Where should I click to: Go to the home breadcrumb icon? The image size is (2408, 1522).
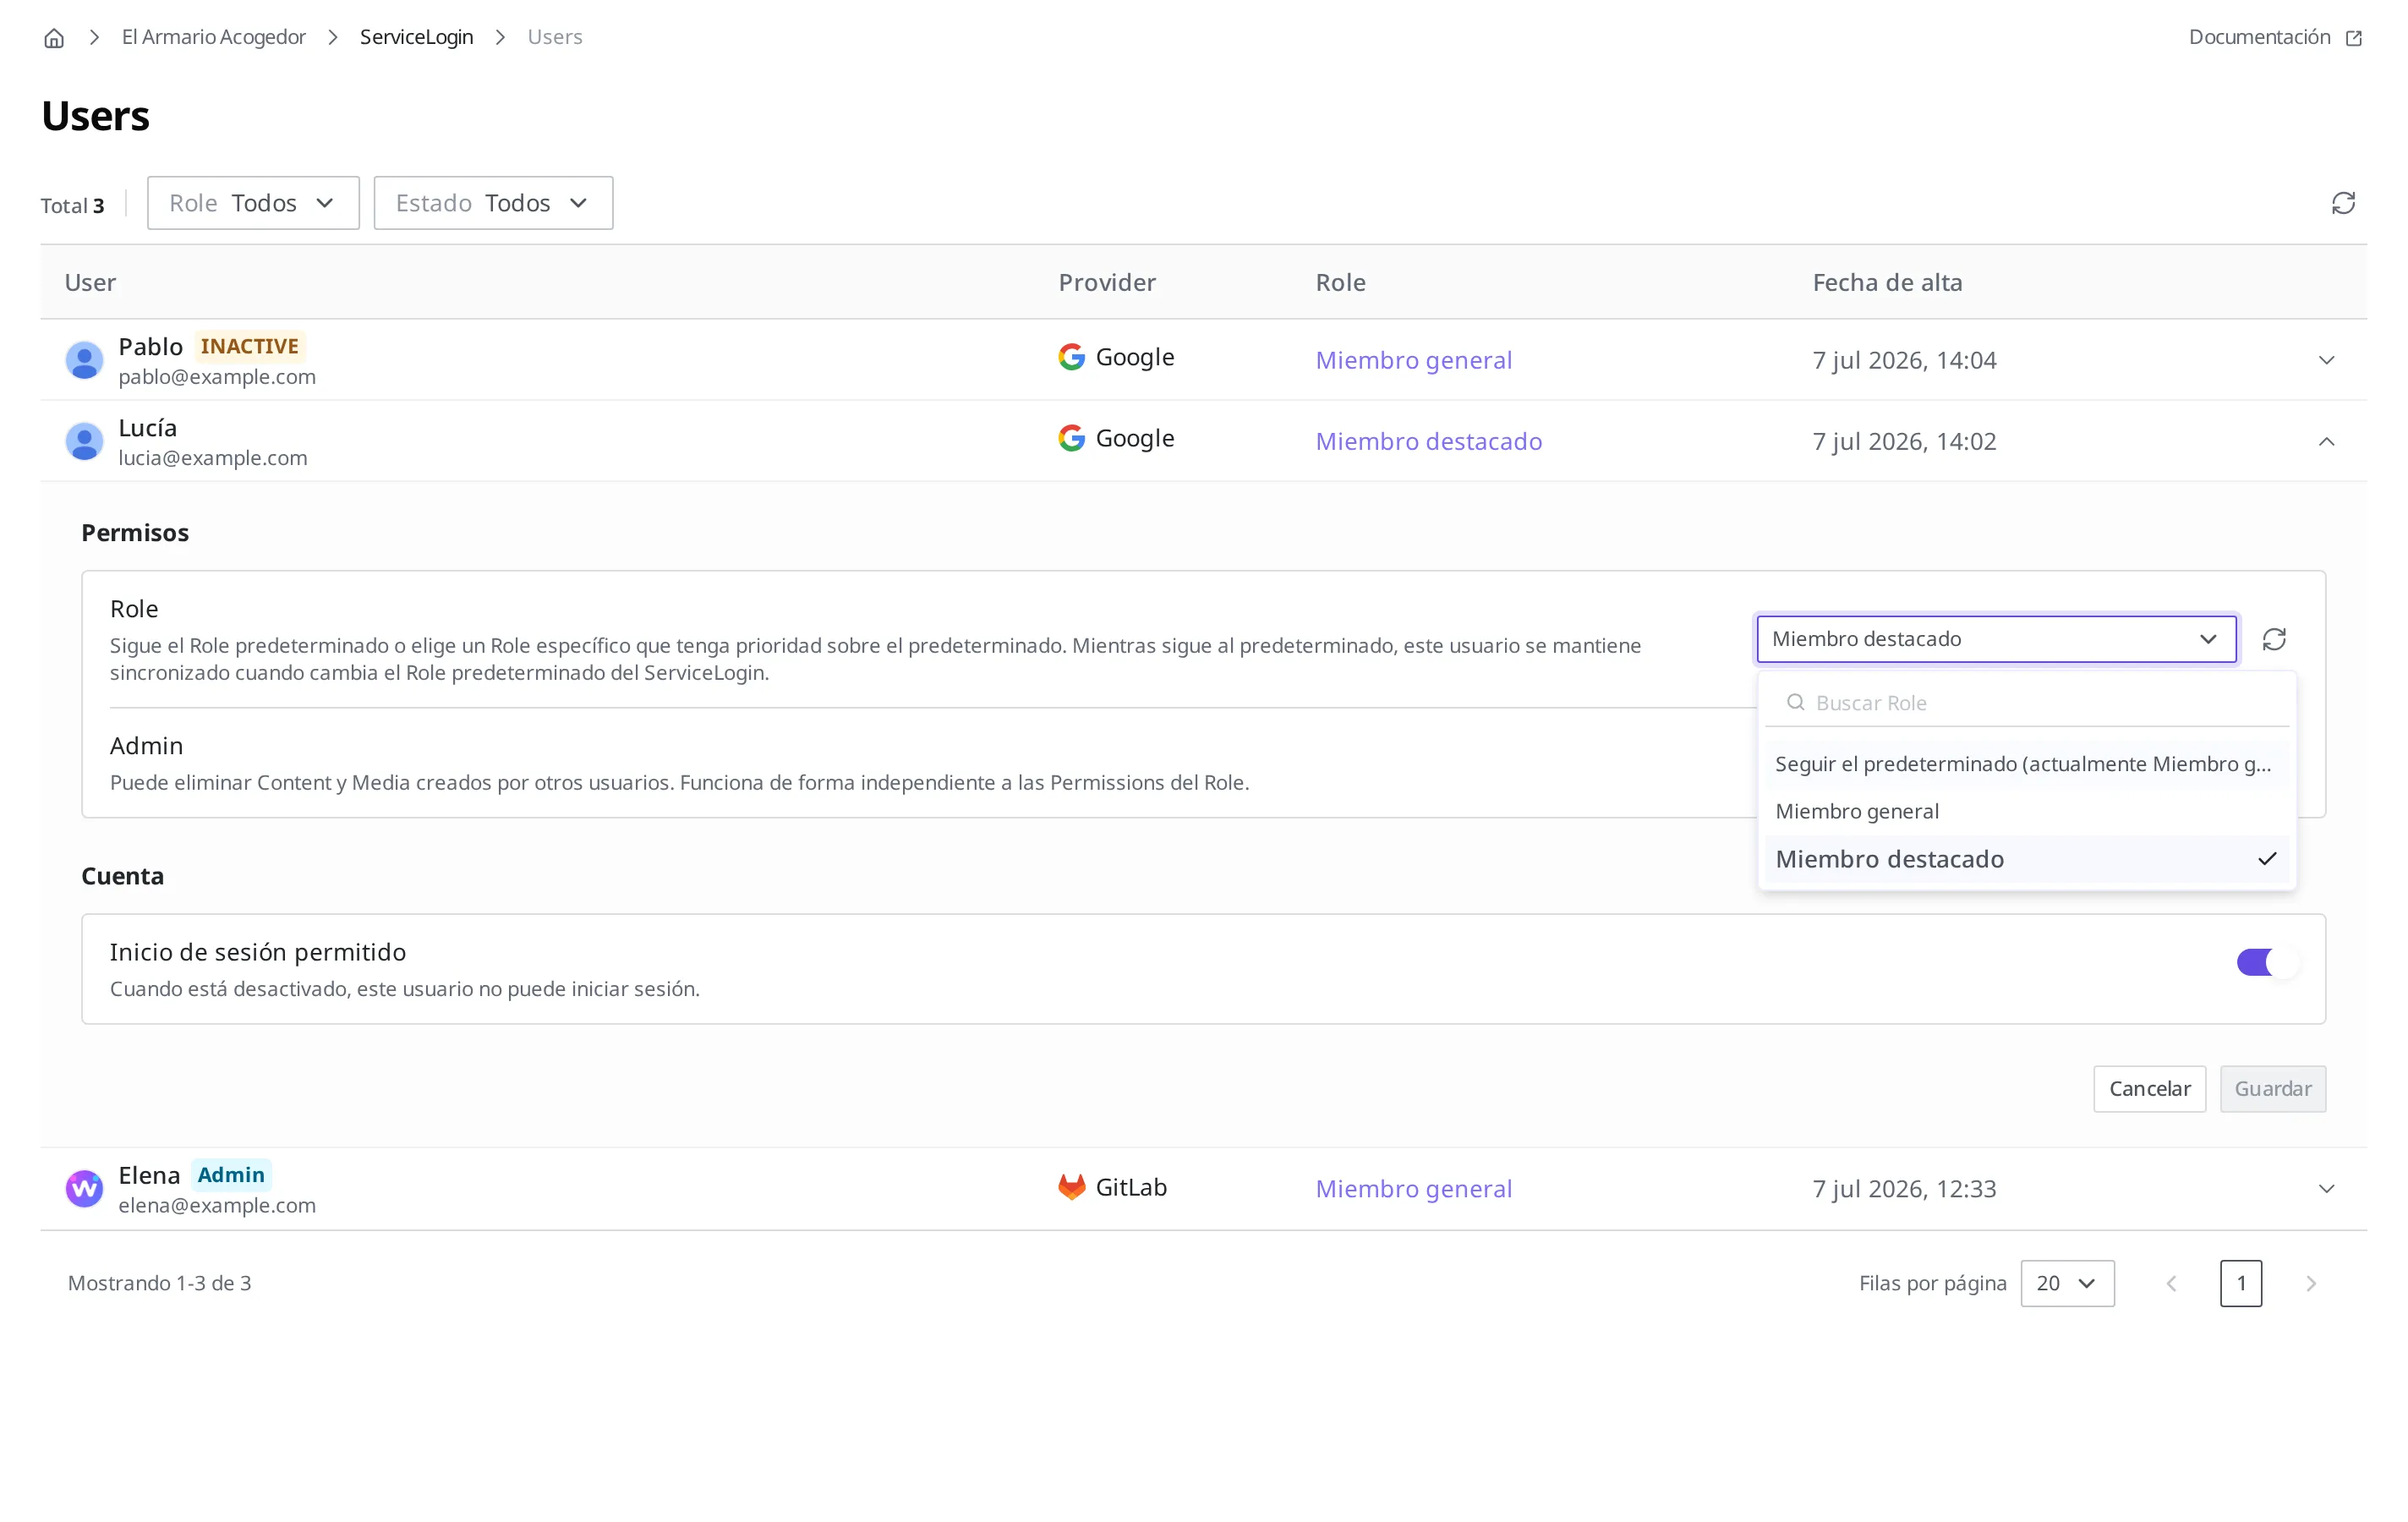click(x=54, y=38)
